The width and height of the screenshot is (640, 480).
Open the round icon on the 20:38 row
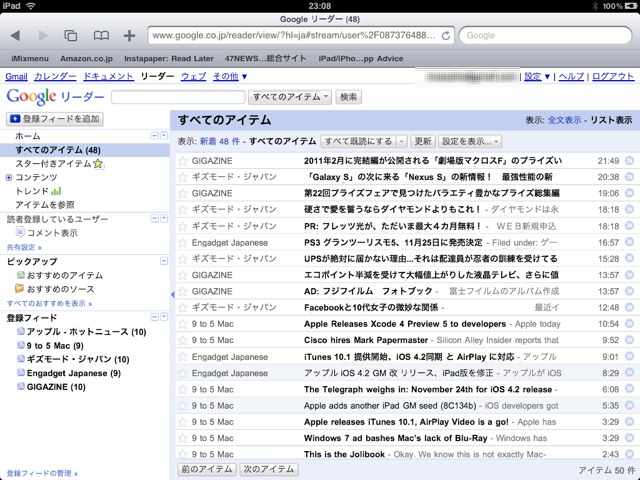pyautogui.click(x=629, y=177)
